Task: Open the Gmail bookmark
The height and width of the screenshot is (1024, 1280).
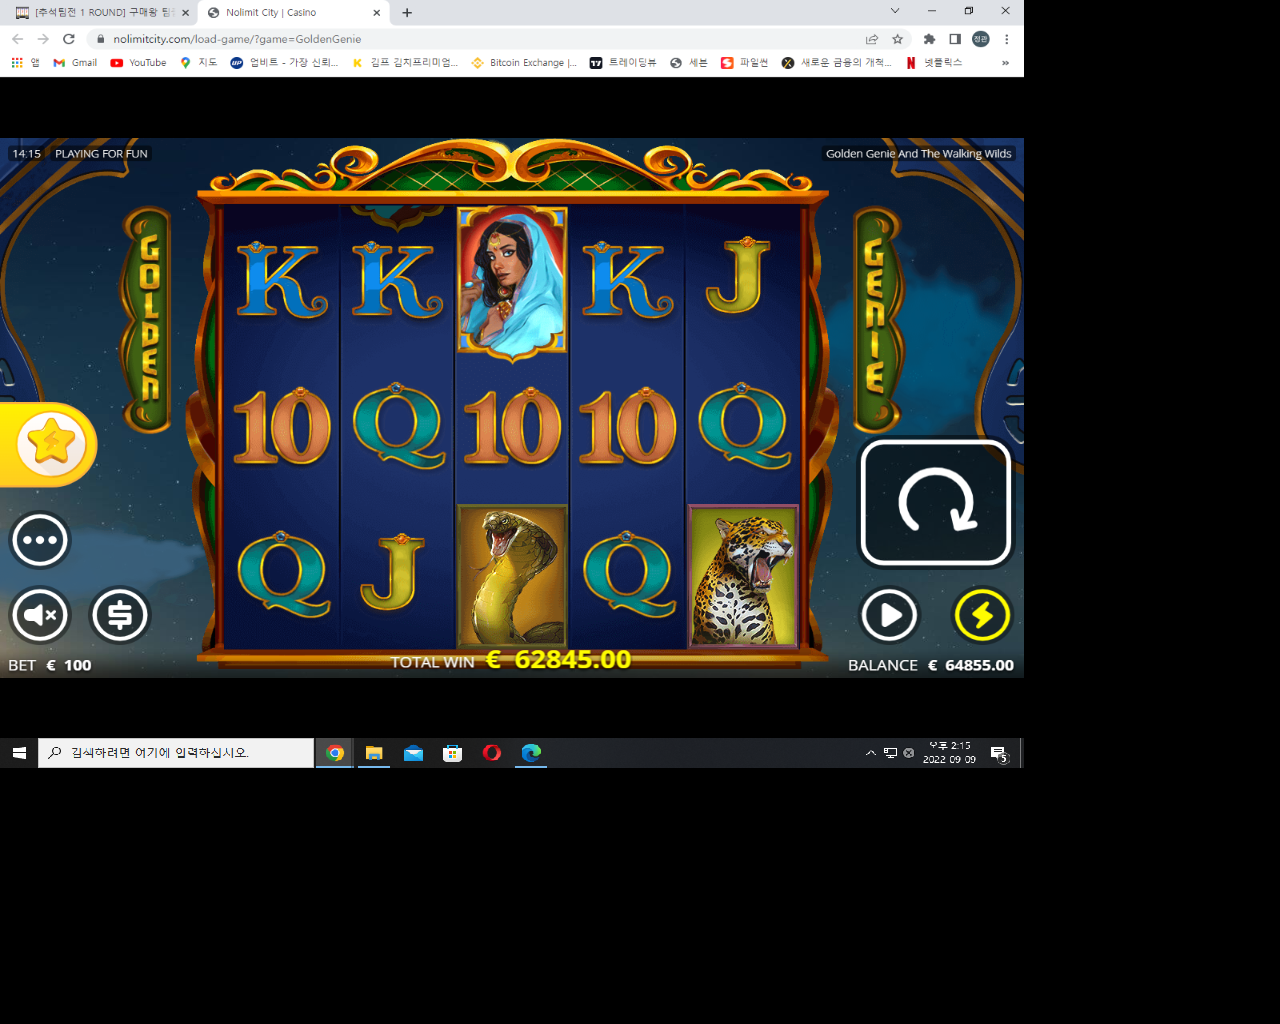Action: [x=75, y=62]
